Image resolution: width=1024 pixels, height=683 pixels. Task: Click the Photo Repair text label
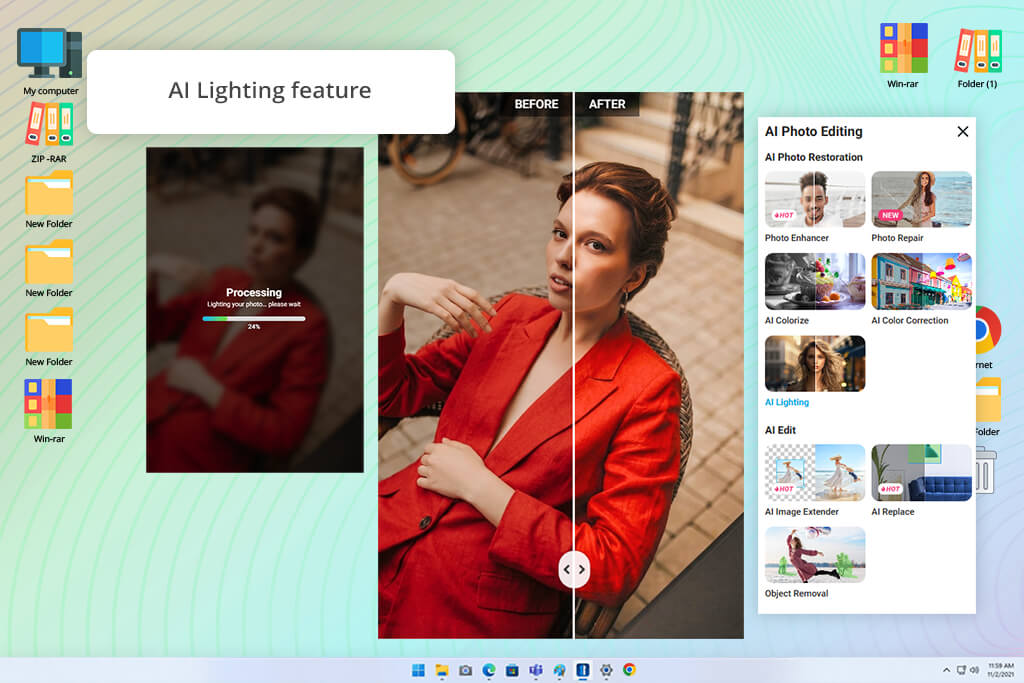coord(897,238)
